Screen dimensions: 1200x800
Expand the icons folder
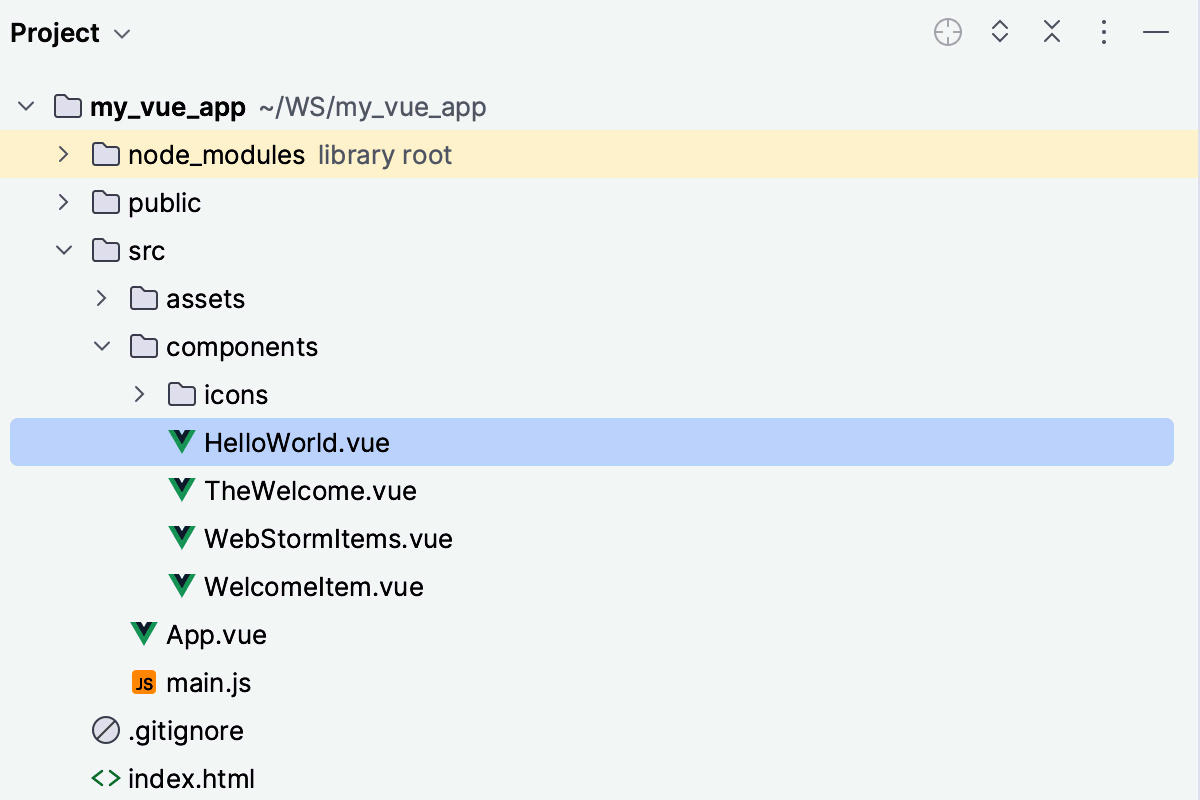(x=140, y=394)
